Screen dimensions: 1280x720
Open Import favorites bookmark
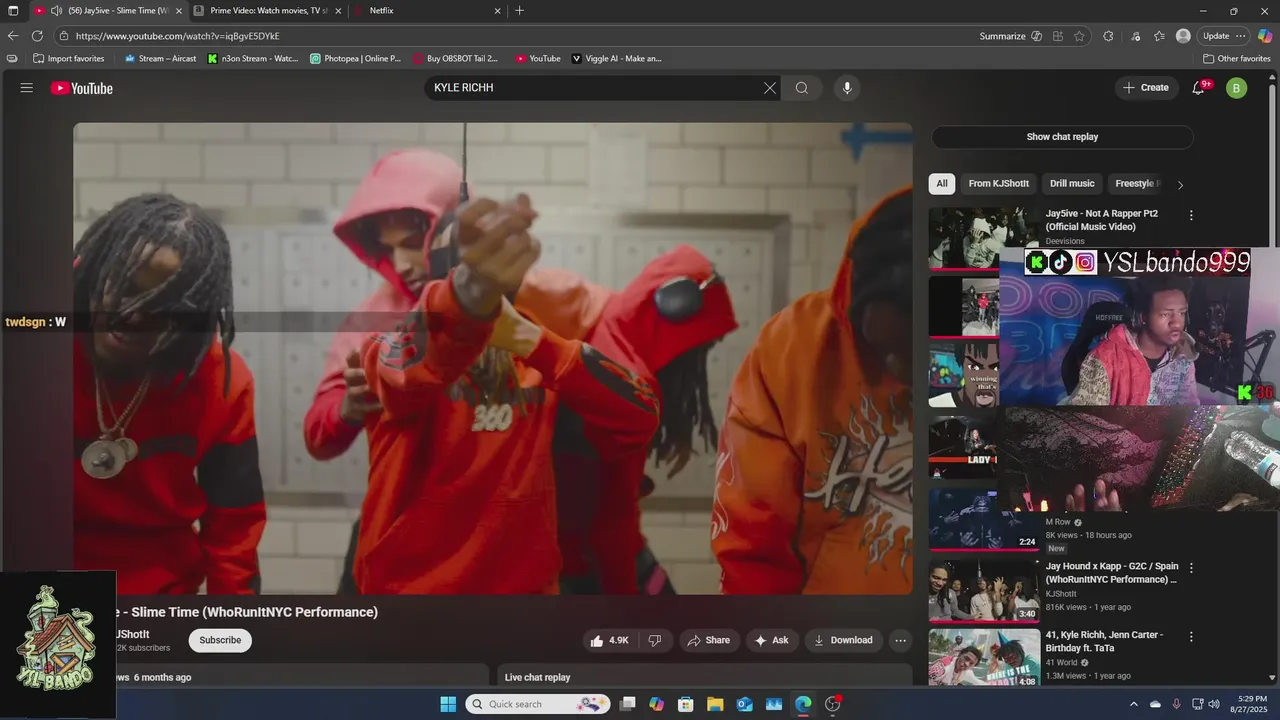tap(68, 59)
